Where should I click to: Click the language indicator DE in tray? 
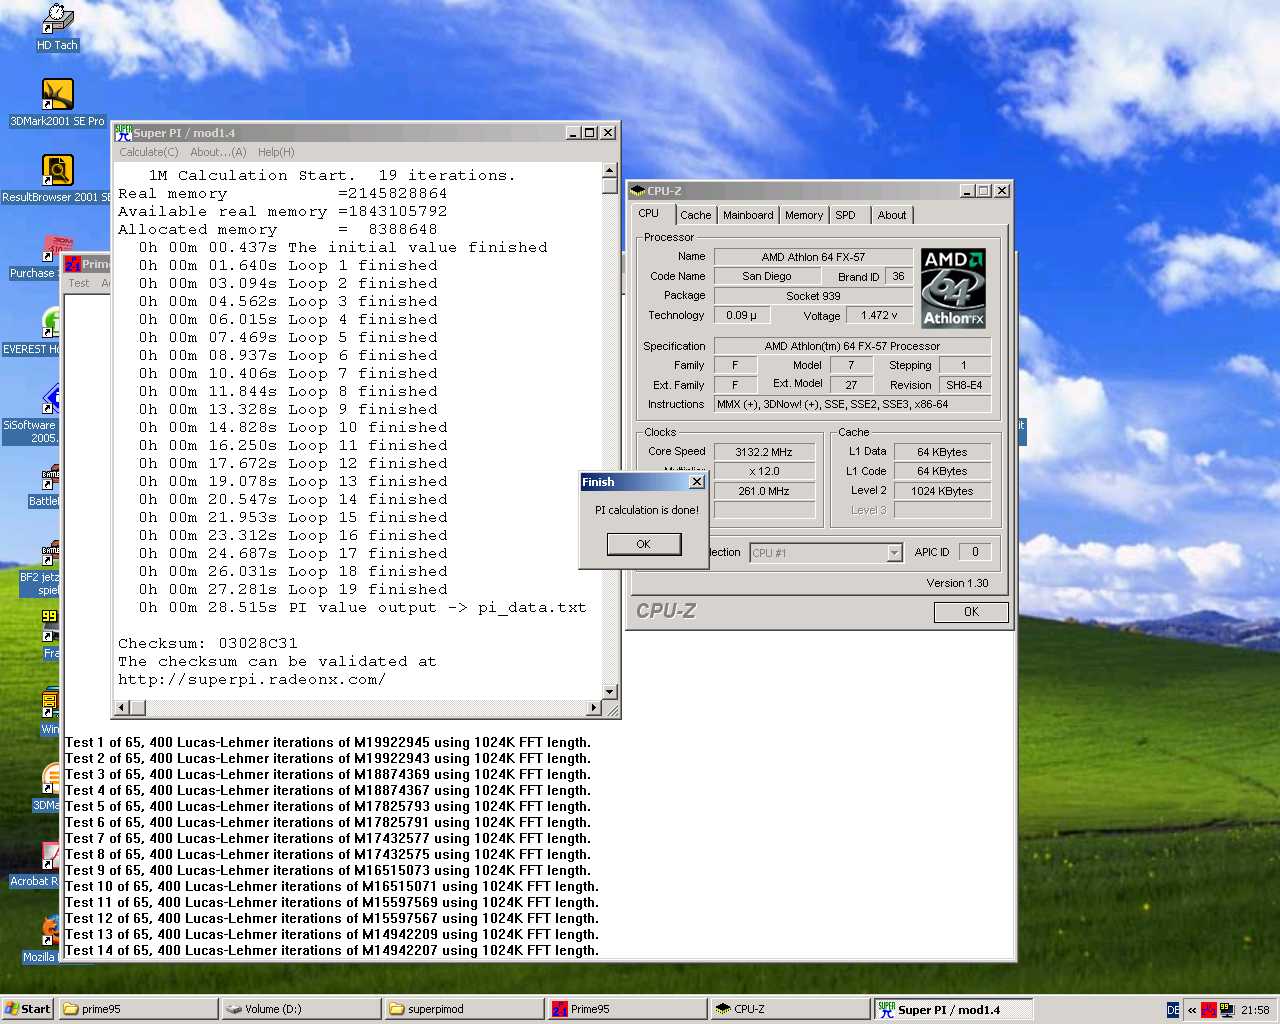pyautogui.click(x=1173, y=1010)
